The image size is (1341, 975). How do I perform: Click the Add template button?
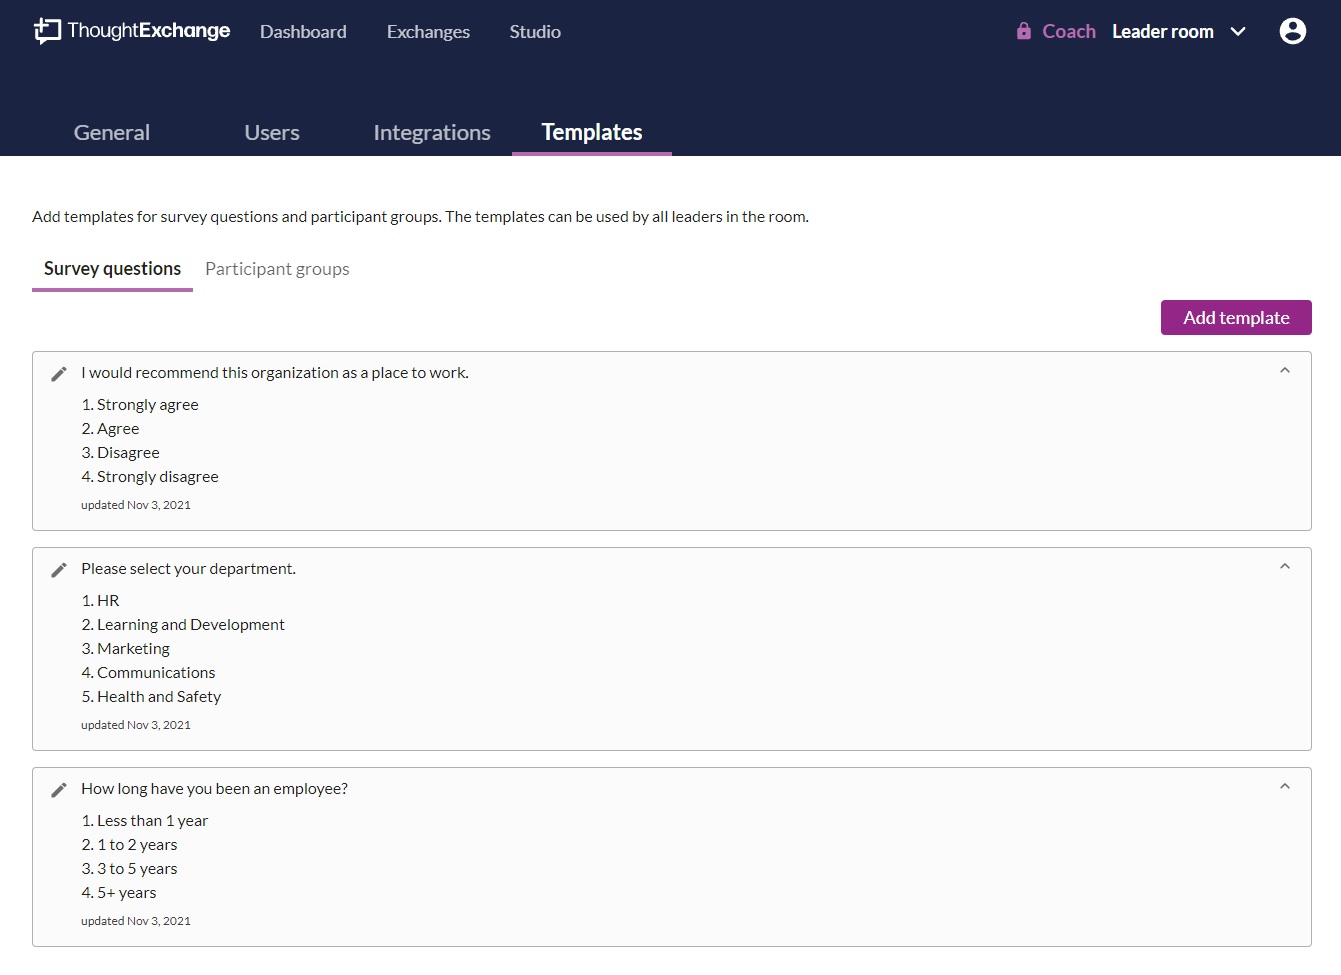[x=1236, y=318]
